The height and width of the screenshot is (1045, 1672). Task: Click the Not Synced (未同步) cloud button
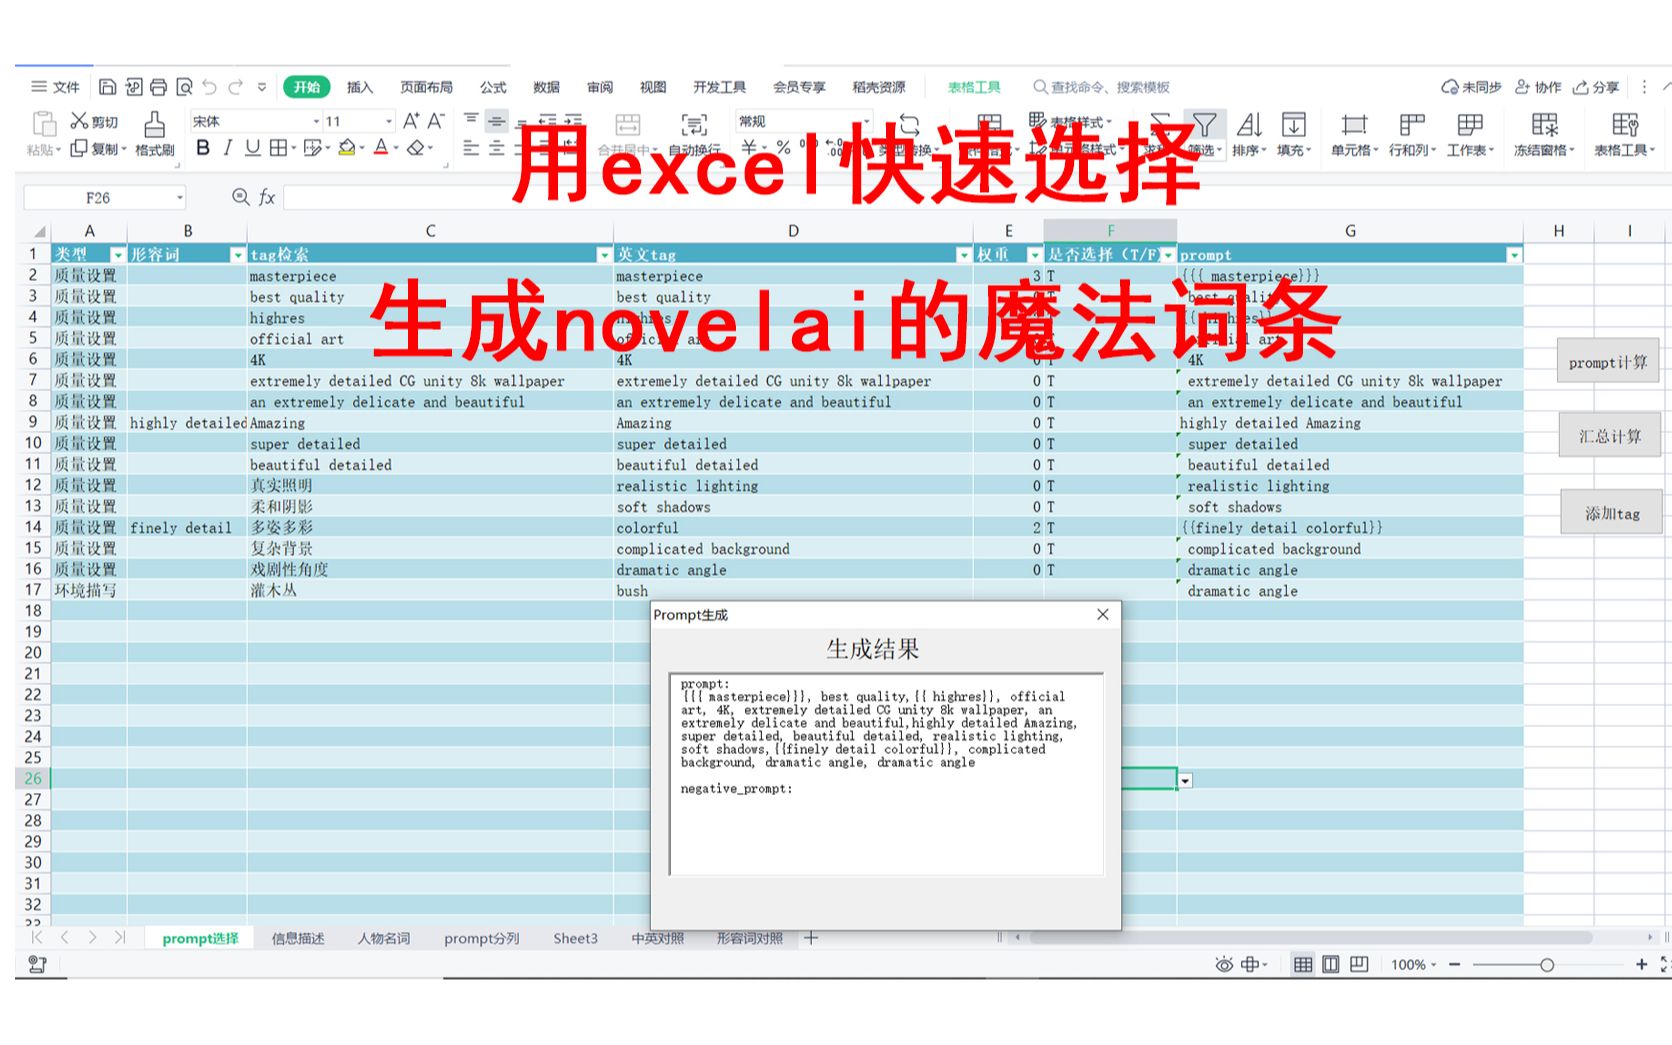point(1471,87)
